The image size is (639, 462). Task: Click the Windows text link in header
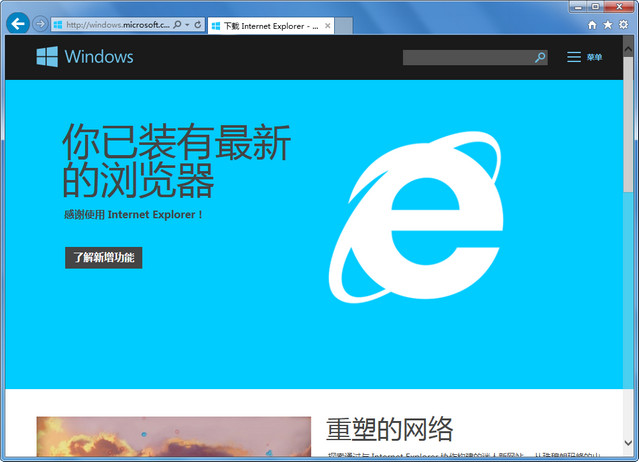(98, 57)
